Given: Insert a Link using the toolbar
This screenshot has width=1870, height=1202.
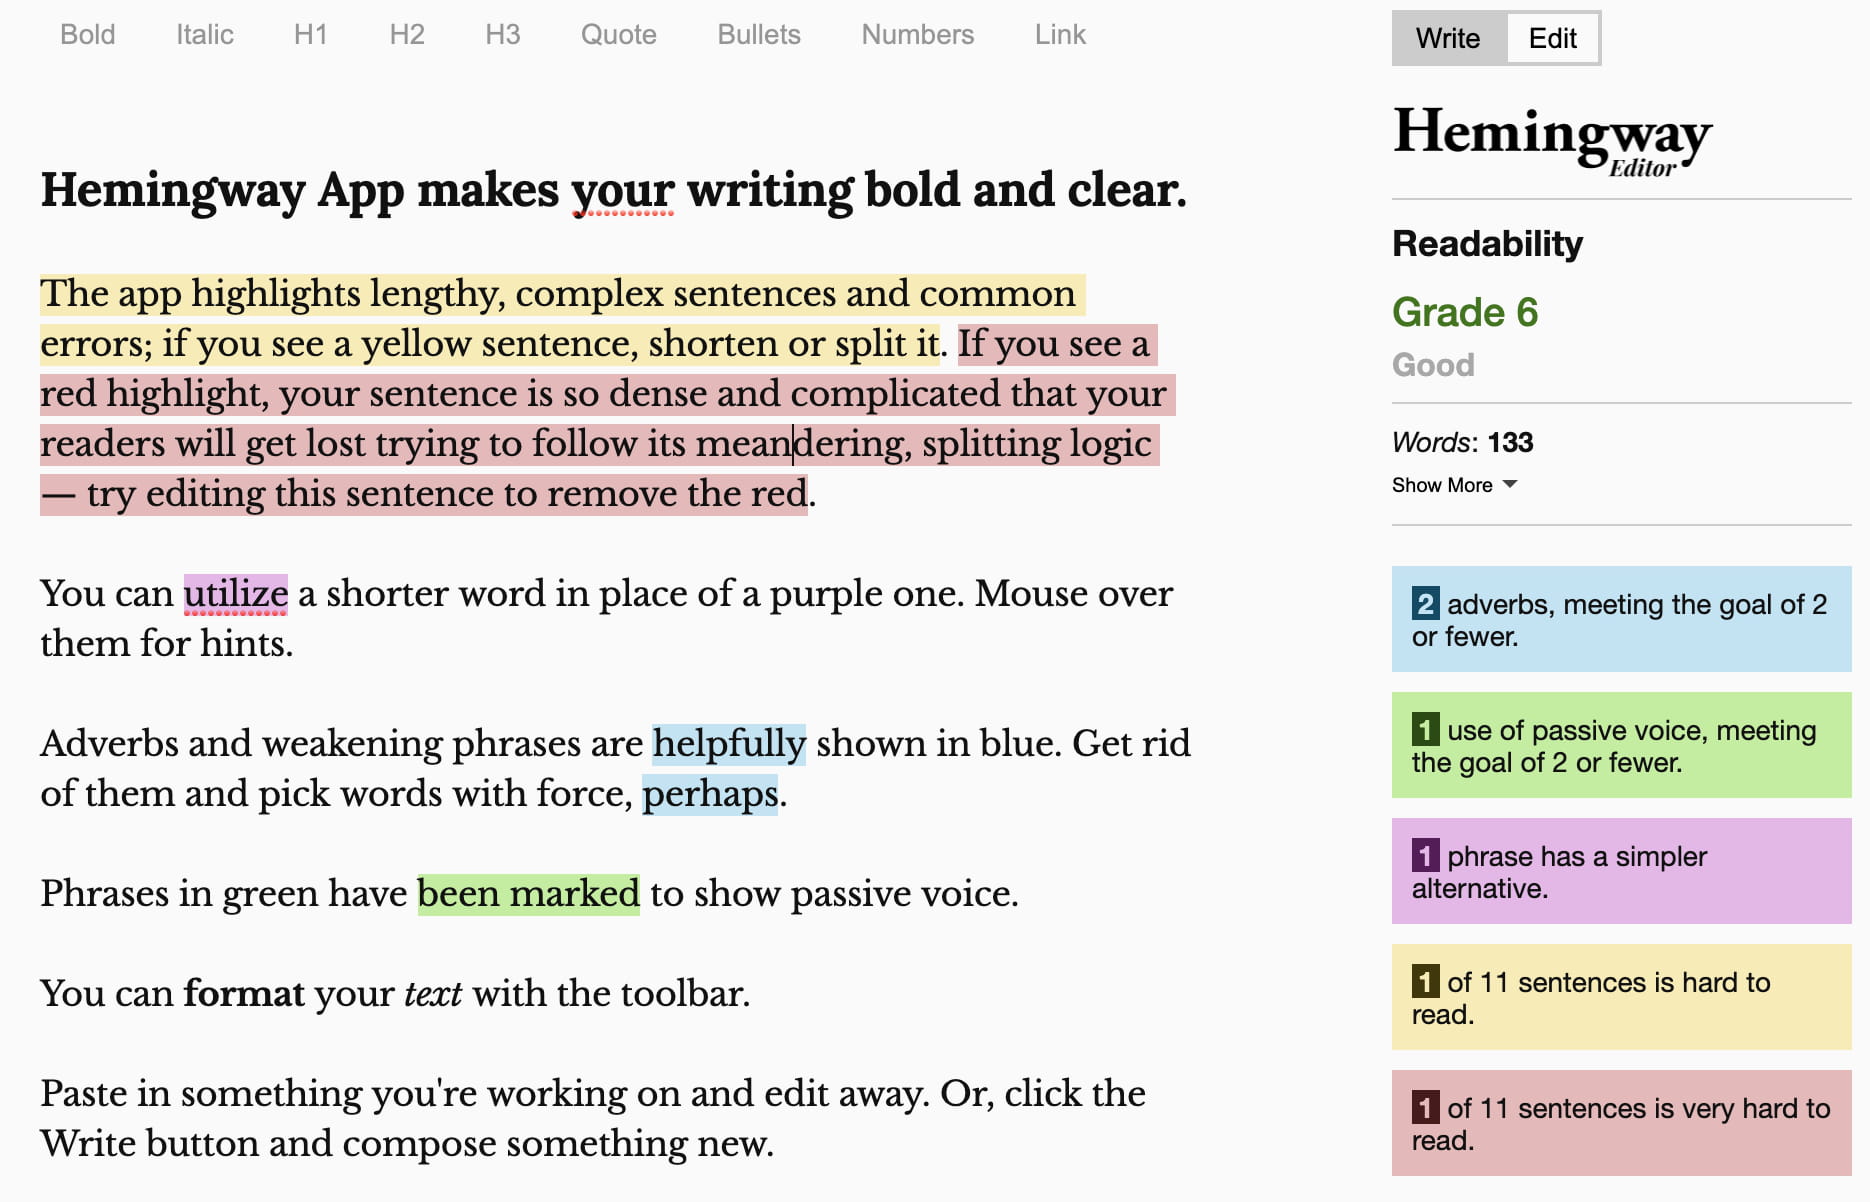Looking at the screenshot, I should tap(1059, 34).
